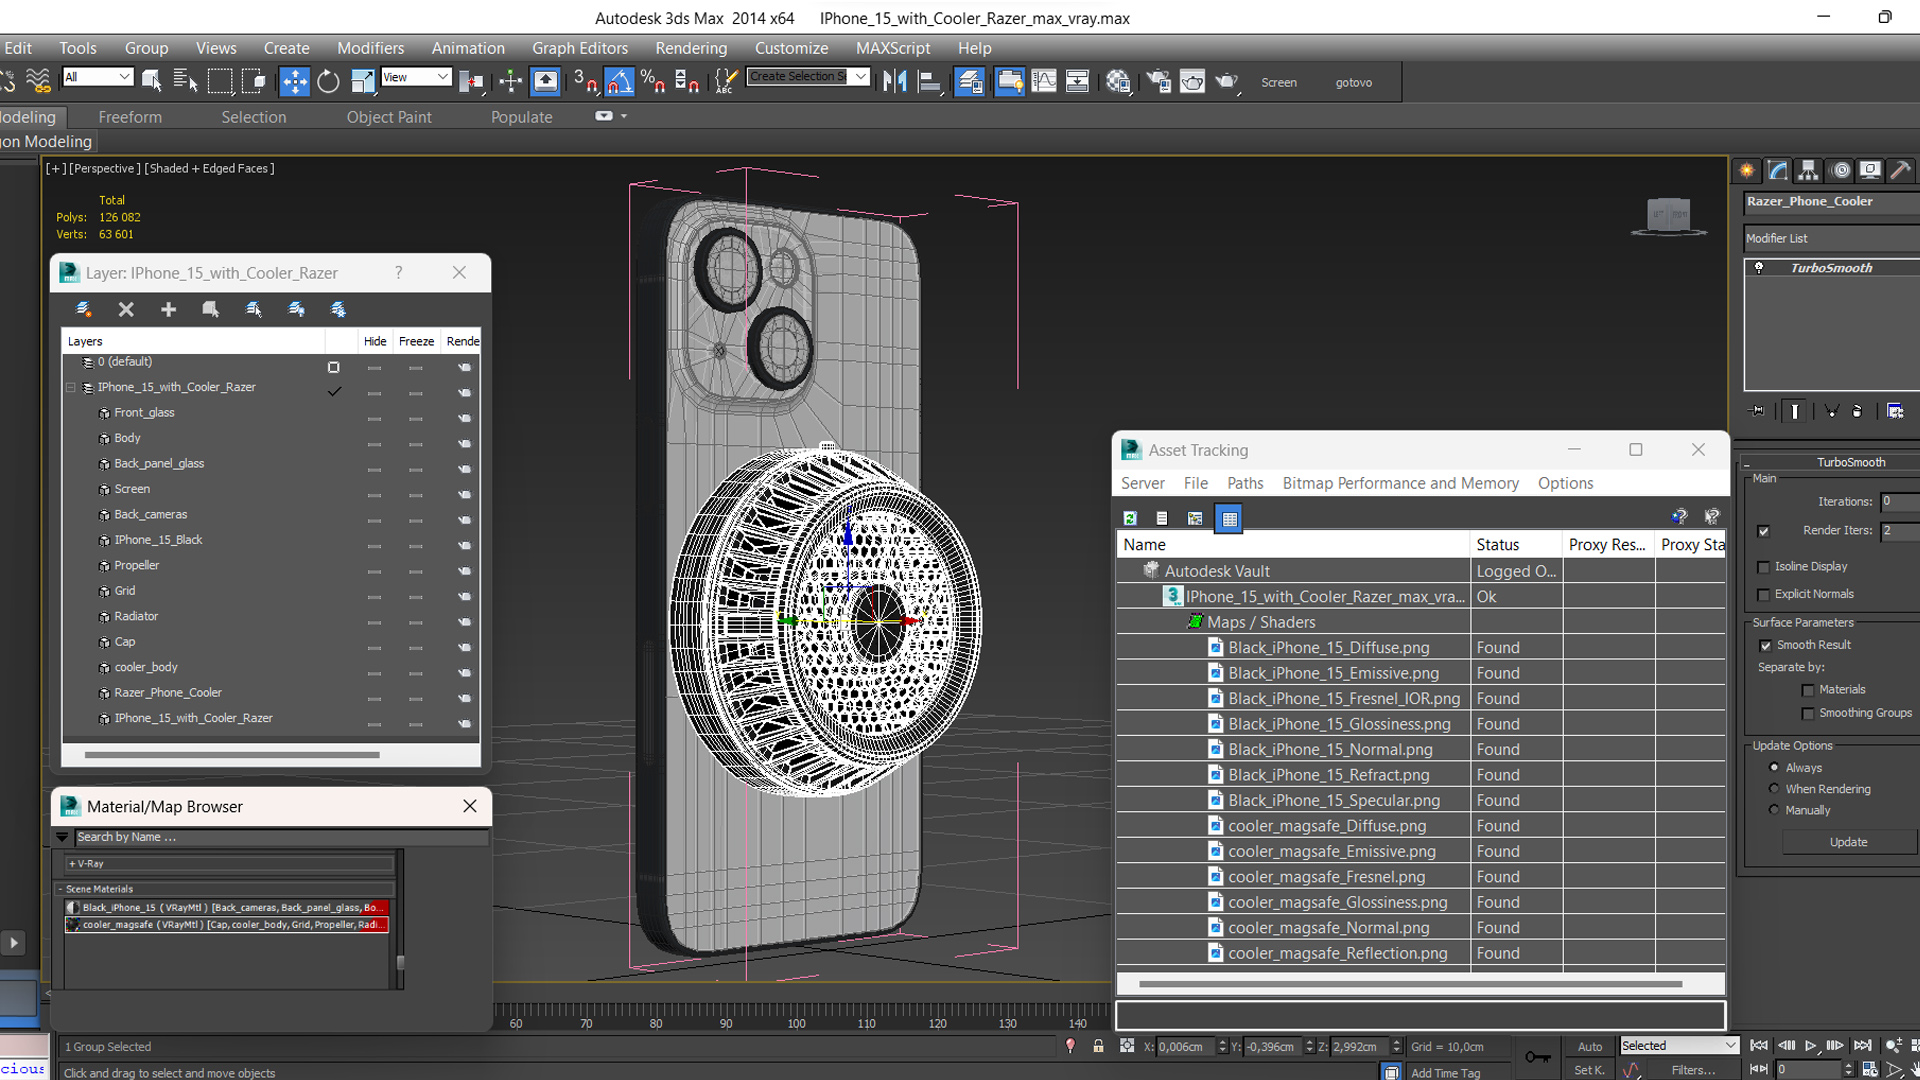The width and height of the screenshot is (1920, 1080).
Task: Activate the Select and Rotate tool
Action: 328,81
